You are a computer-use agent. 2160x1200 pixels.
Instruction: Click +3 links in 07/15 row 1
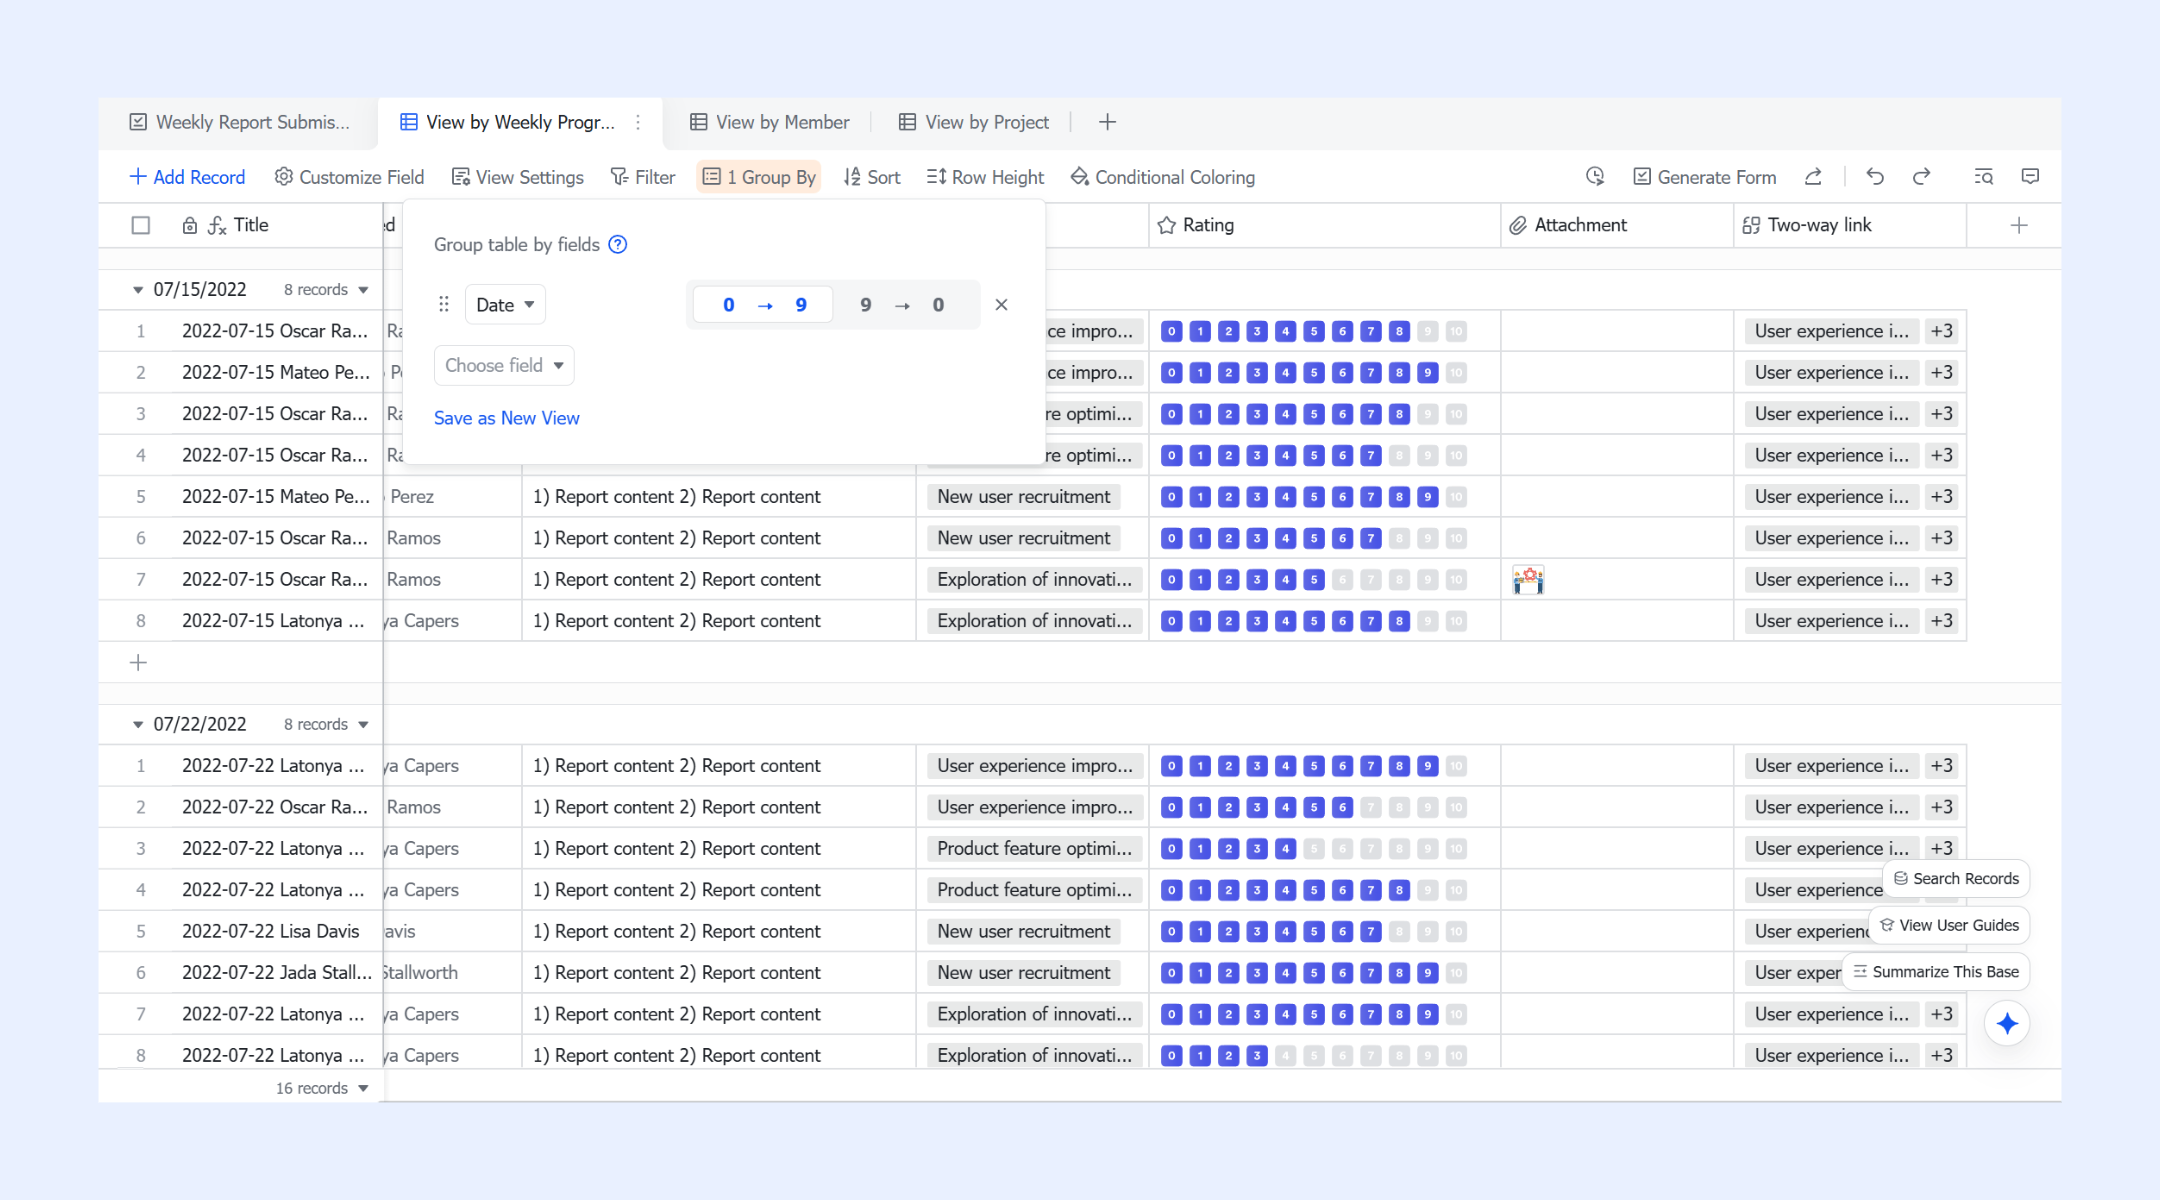(x=1942, y=331)
